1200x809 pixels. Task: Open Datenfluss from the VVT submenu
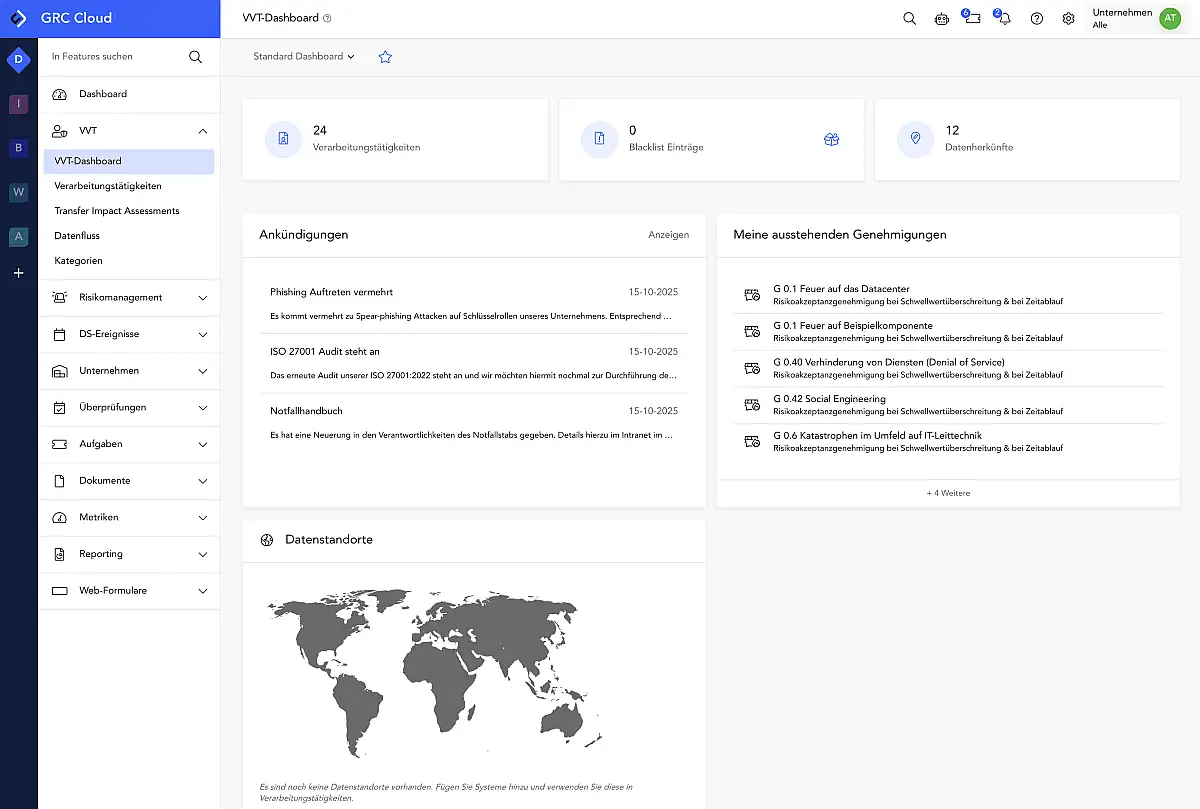(77, 236)
